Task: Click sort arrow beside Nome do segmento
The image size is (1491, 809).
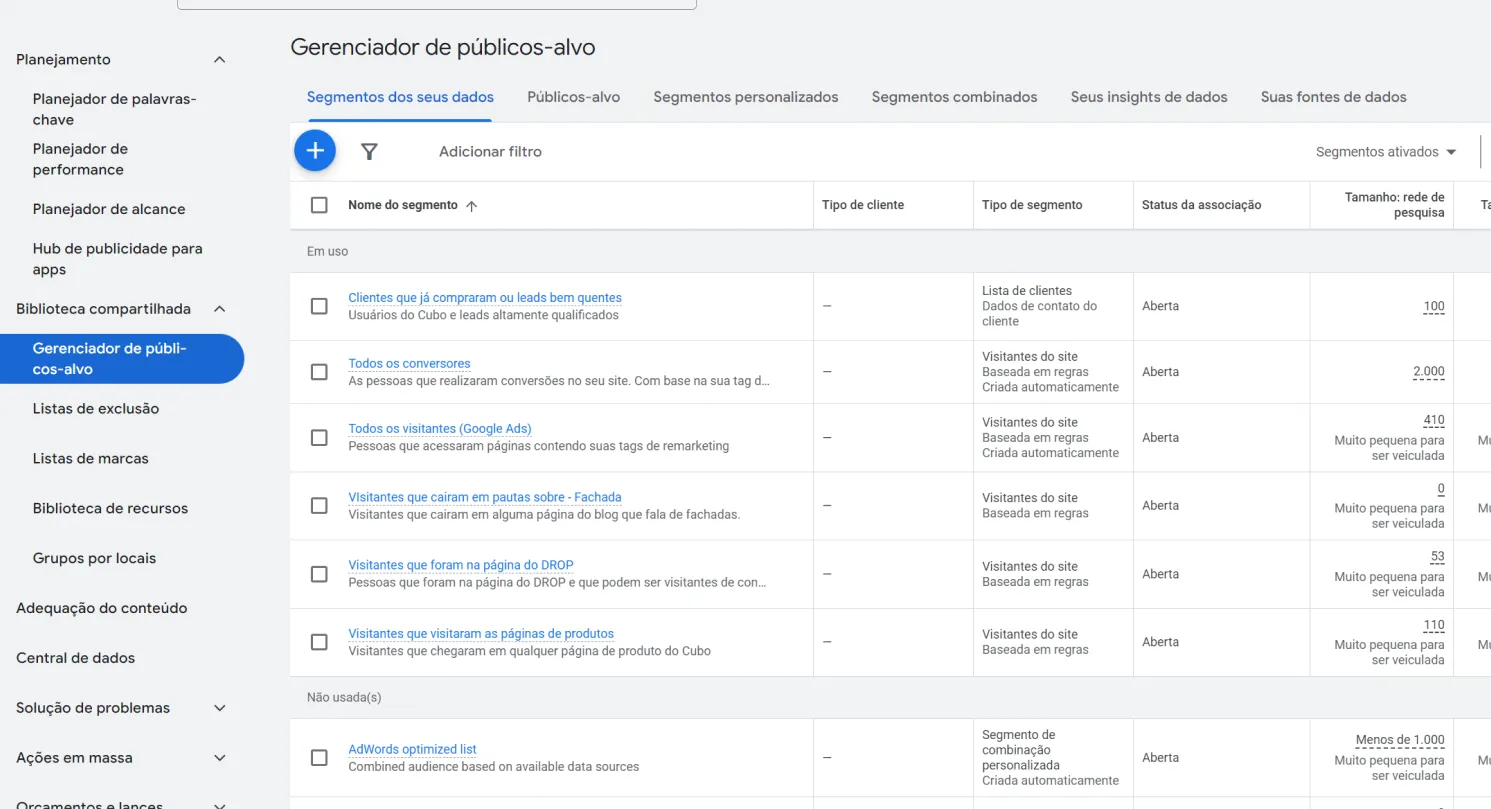Action: [472, 206]
